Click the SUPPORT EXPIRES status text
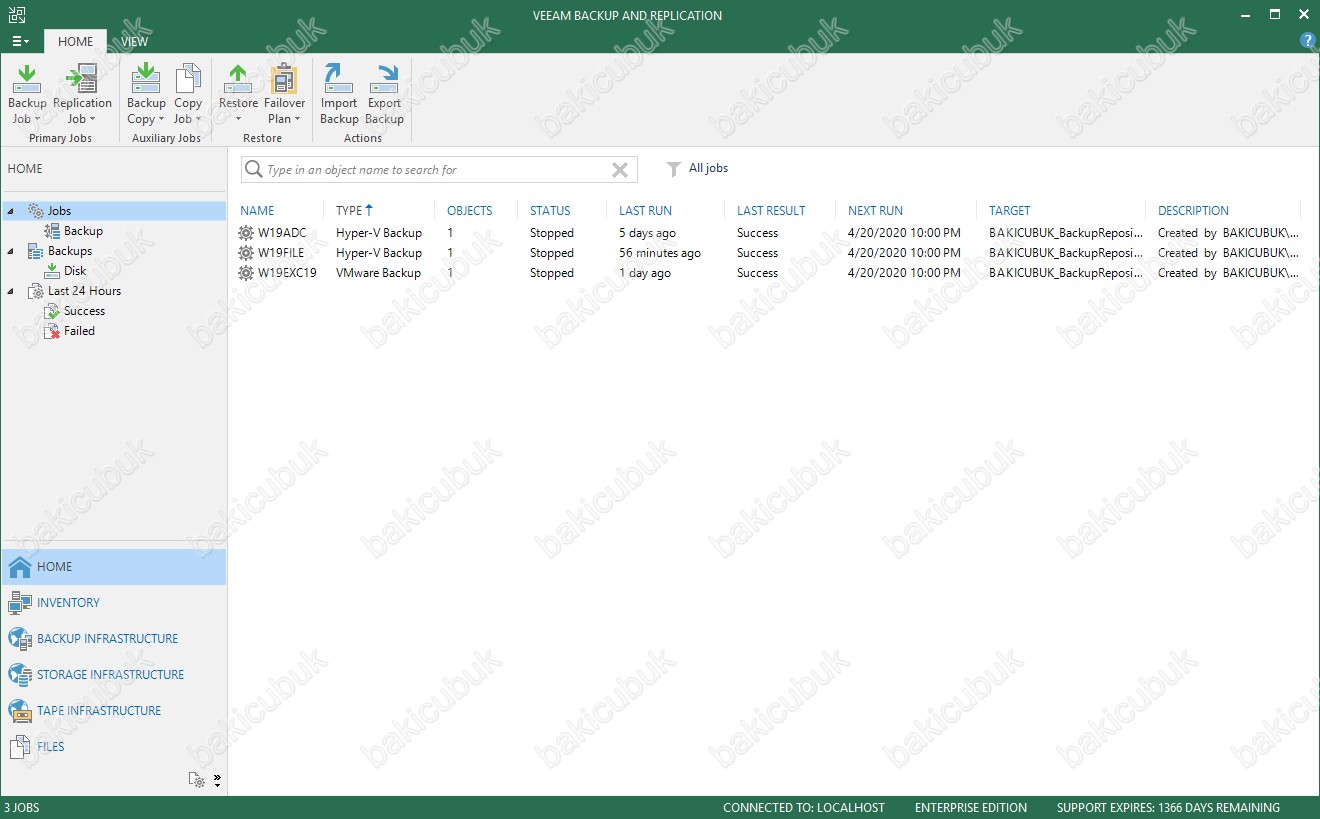The image size is (1320, 819). pos(1168,808)
